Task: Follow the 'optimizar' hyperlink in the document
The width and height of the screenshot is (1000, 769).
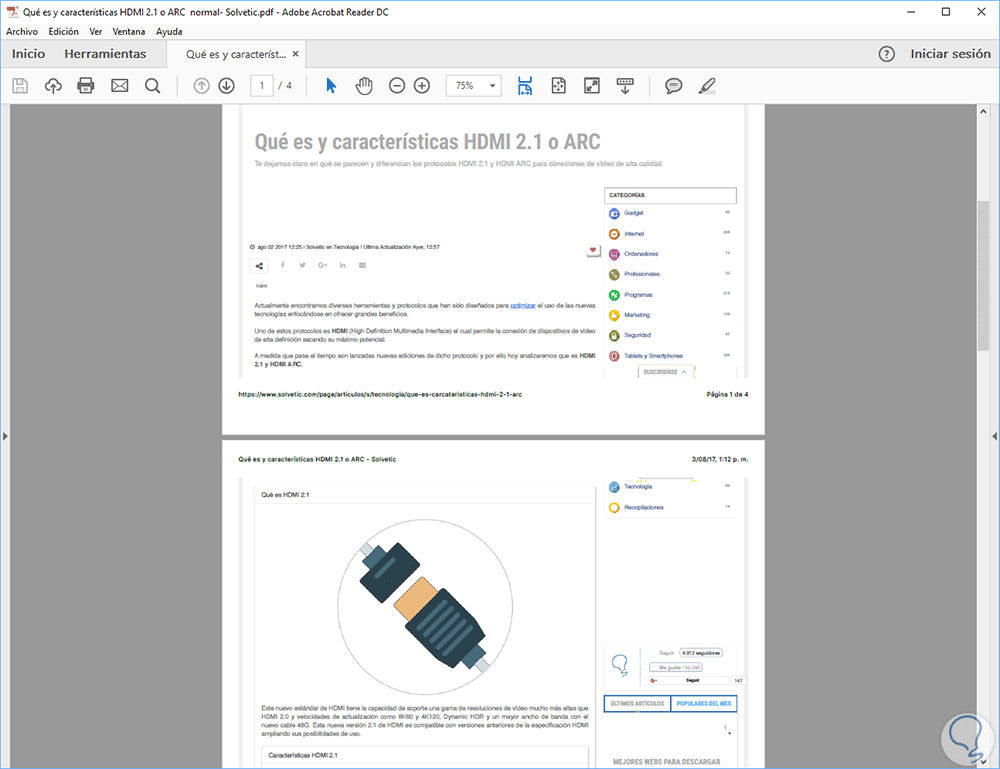Action: coord(523,304)
